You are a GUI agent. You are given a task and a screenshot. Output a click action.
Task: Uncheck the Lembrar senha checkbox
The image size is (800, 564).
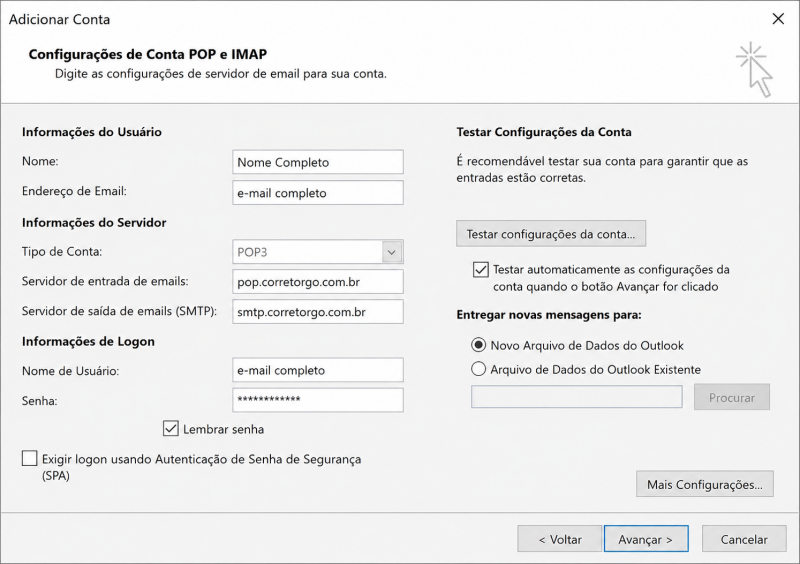(171, 429)
